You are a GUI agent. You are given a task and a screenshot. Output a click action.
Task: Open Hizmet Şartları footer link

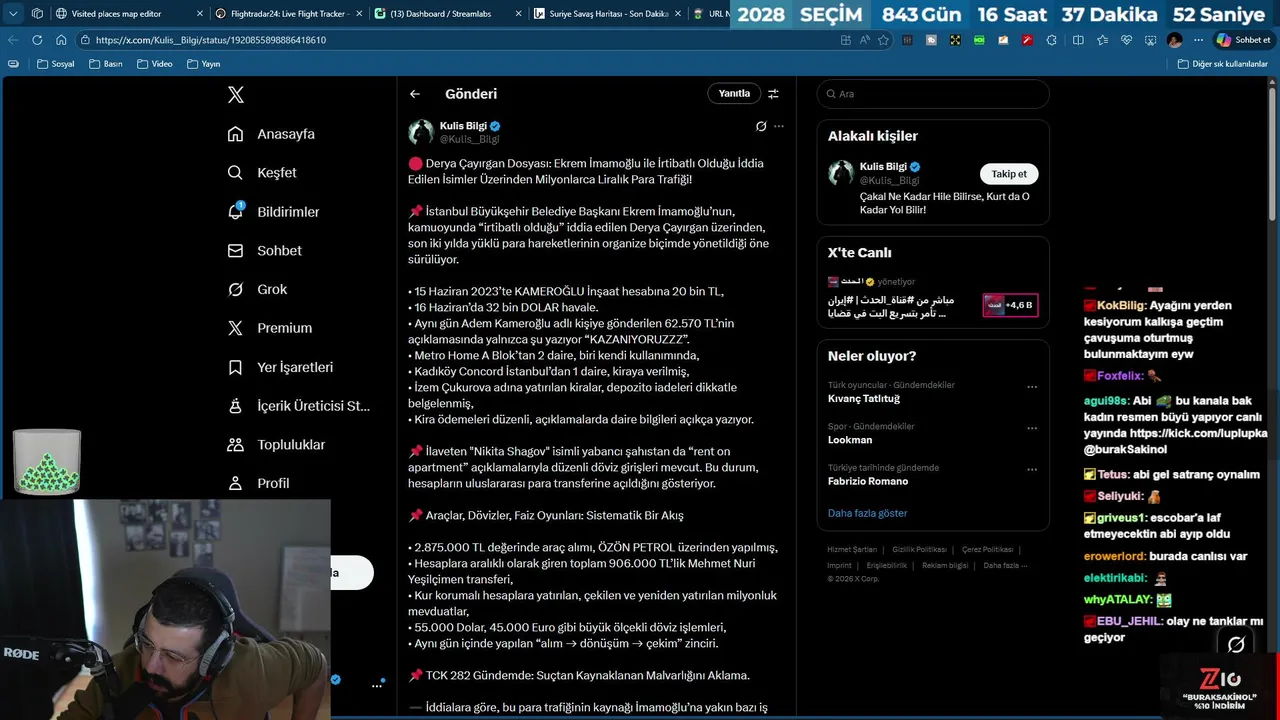pos(852,550)
